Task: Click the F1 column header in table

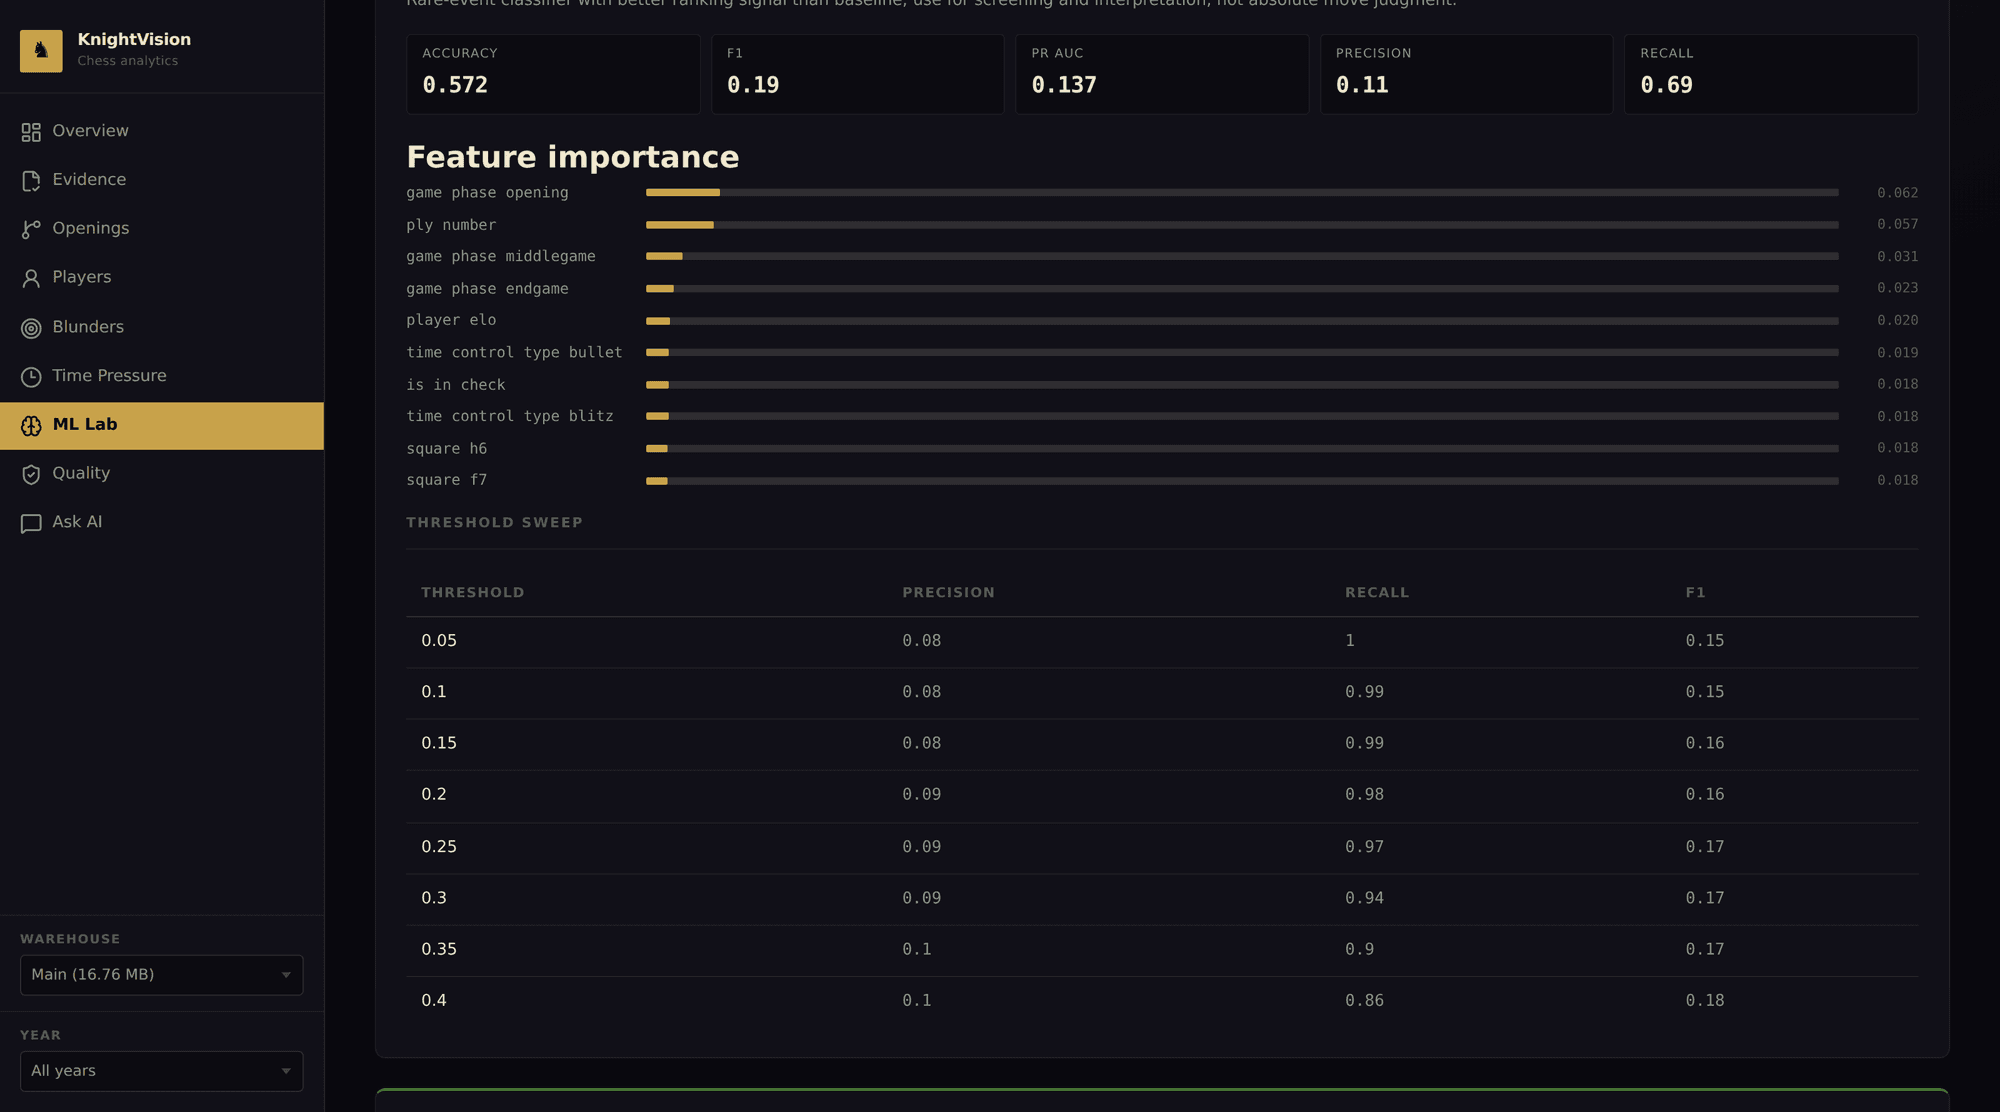Action: pyautogui.click(x=1695, y=593)
